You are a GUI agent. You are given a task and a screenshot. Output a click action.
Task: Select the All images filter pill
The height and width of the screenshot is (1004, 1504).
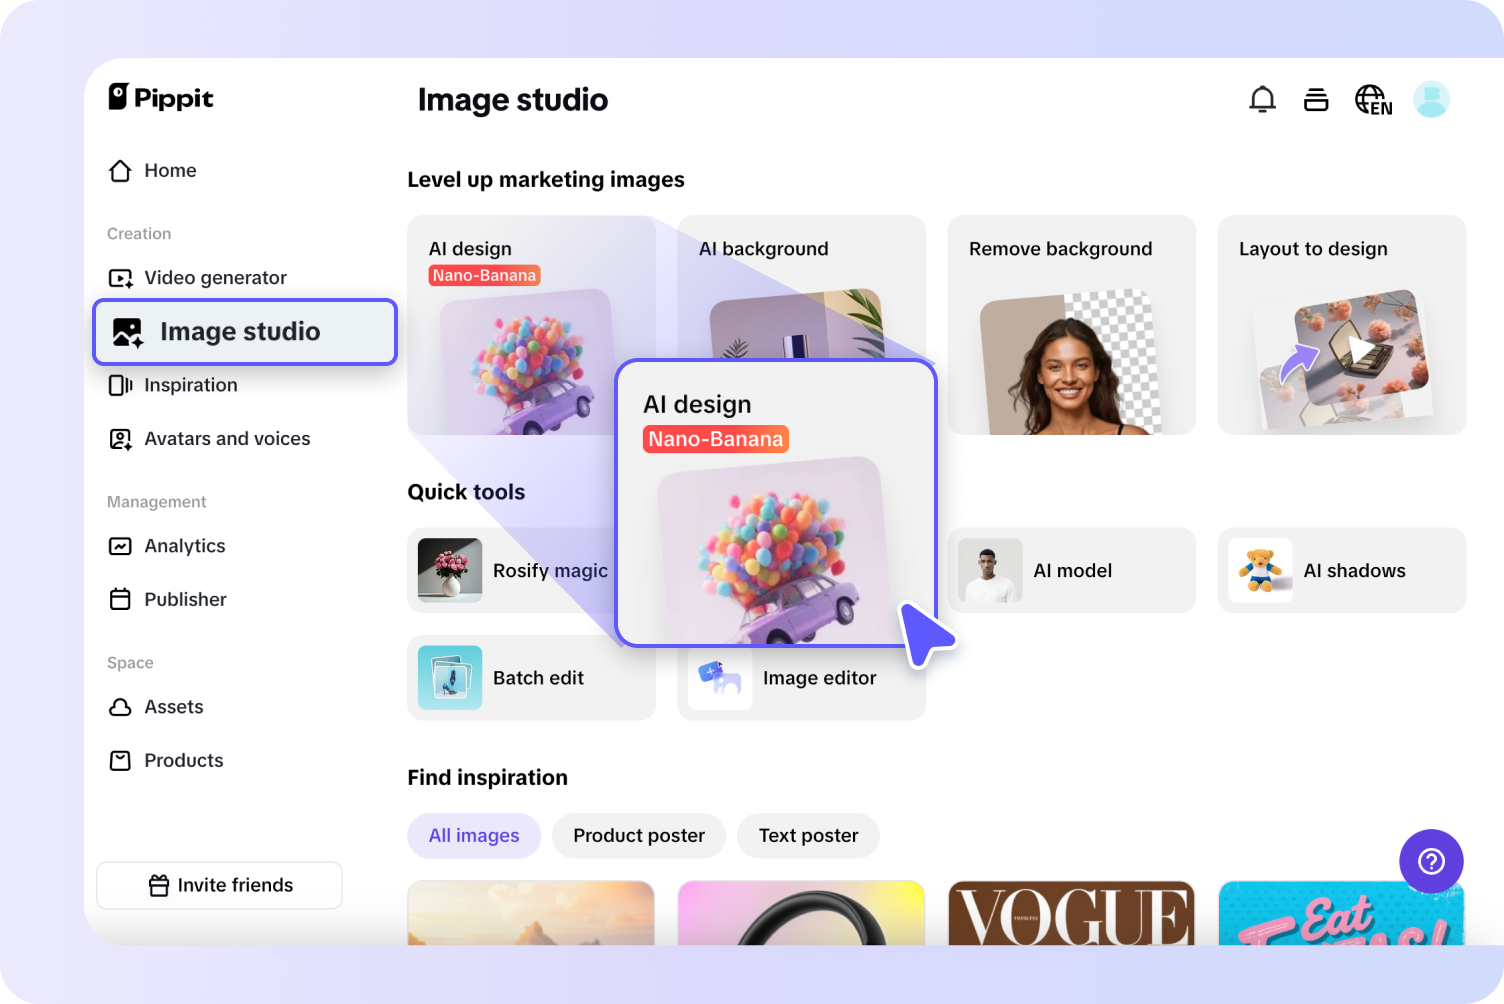point(474,835)
